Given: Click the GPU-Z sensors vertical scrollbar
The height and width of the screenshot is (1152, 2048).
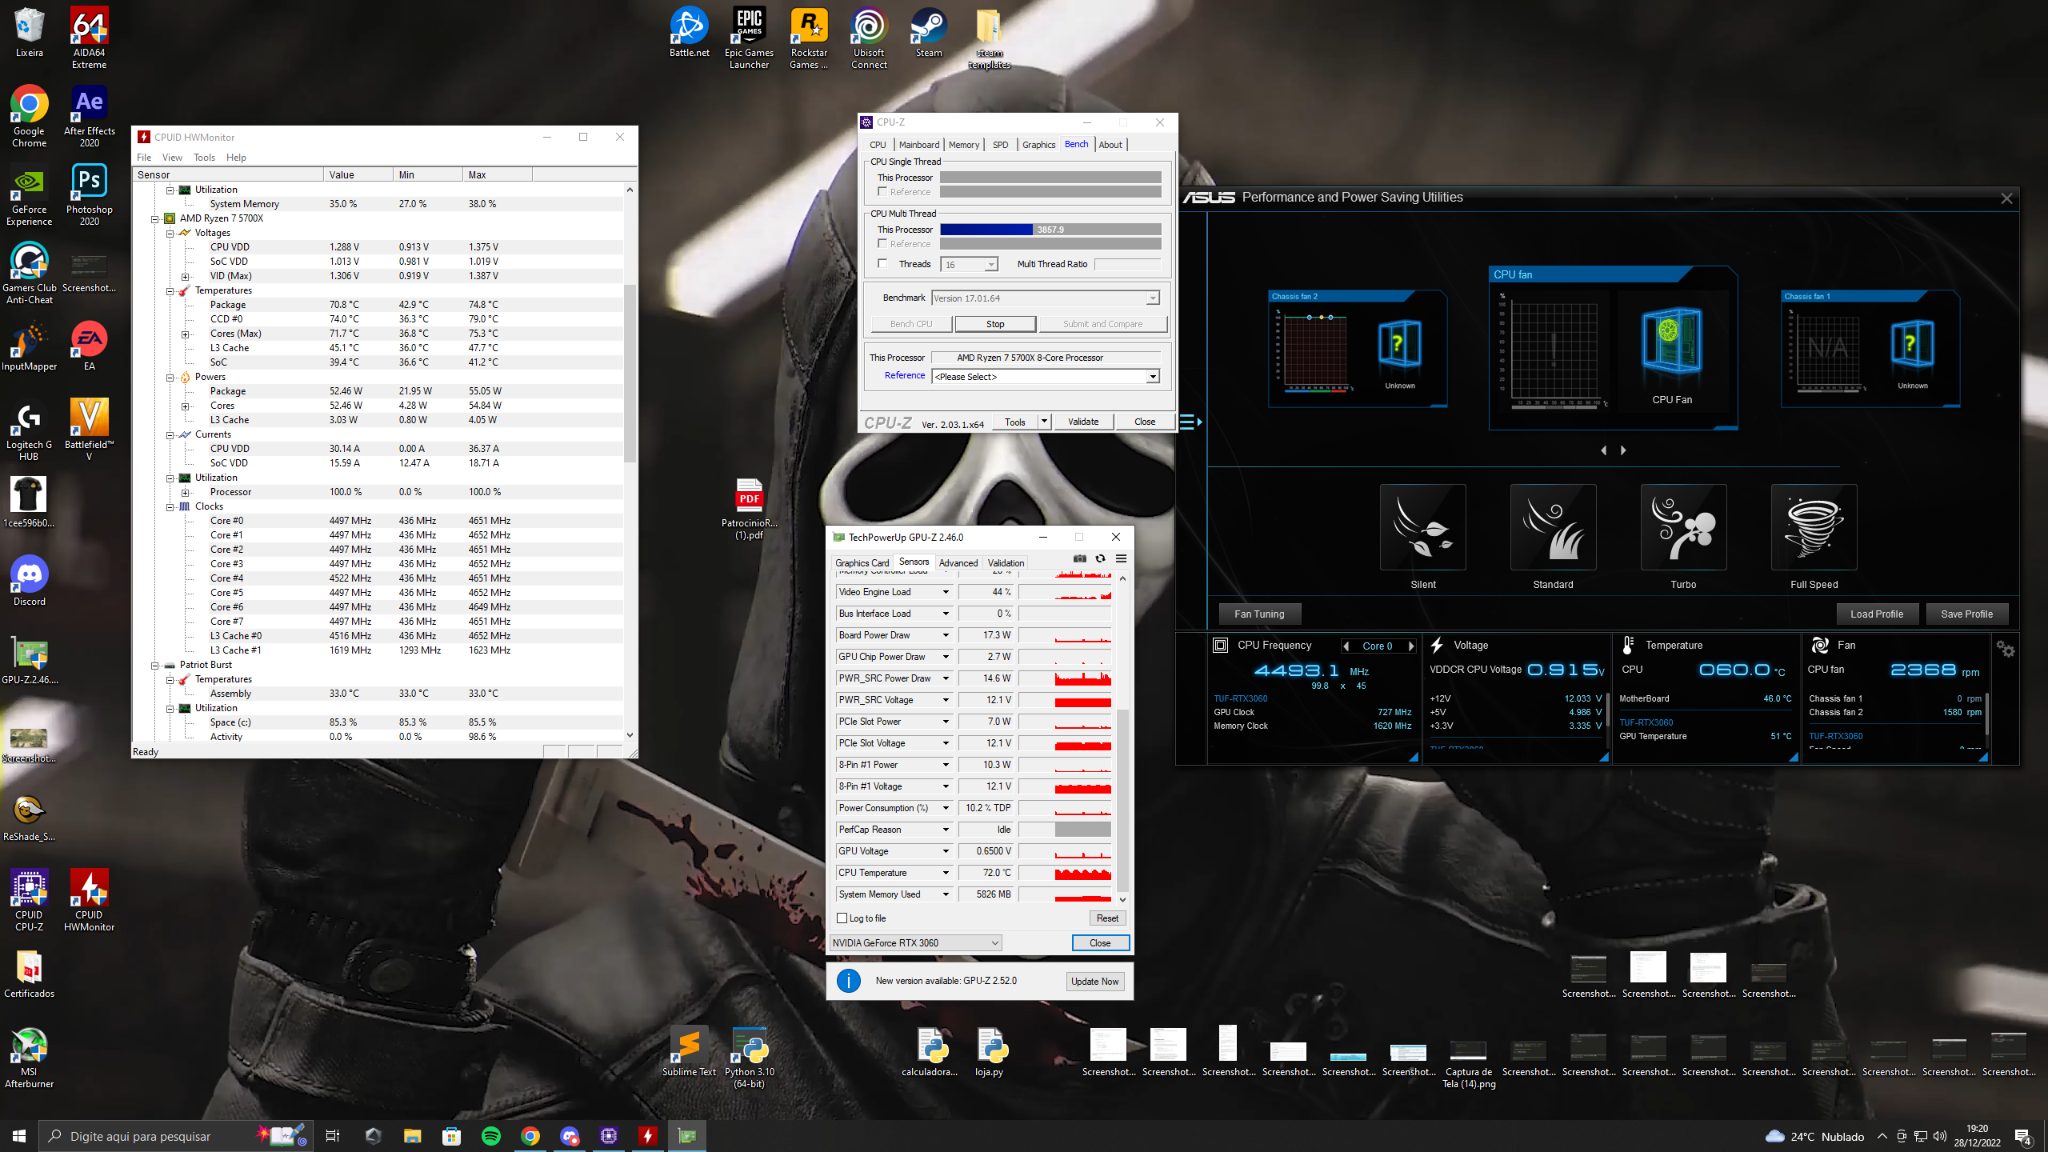Looking at the screenshot, I should pos(1122,739).
